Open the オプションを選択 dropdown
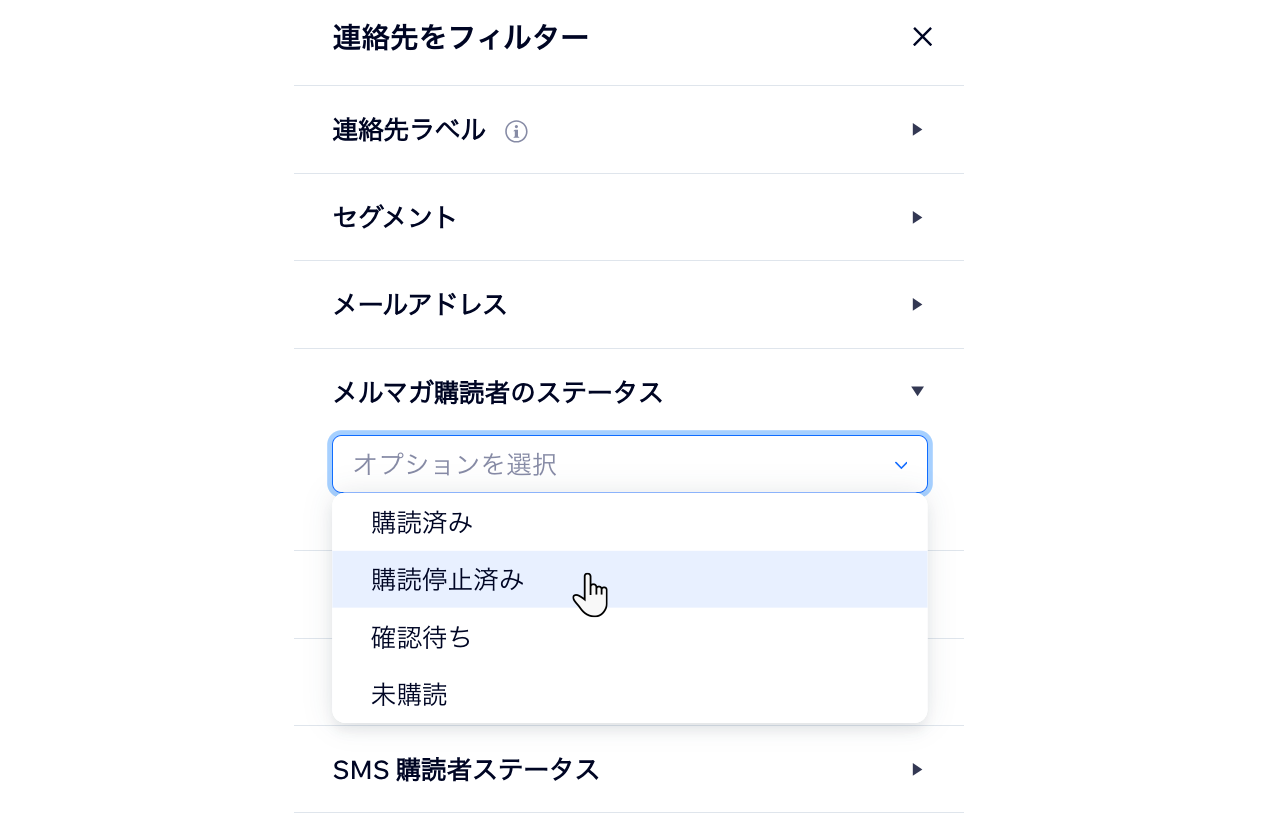The width and height of the screenshot is (1268, 816). coord(630,464)
